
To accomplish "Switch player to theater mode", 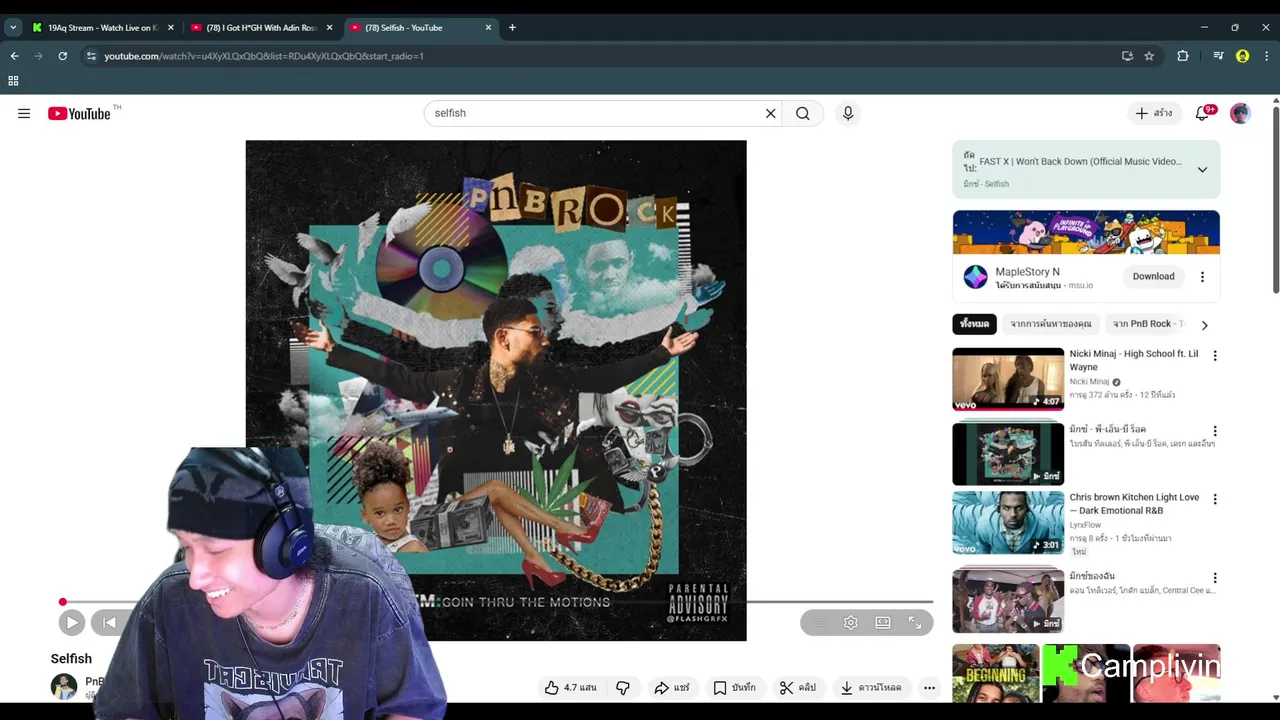I will pyautogui.click(x=883, y=622).
